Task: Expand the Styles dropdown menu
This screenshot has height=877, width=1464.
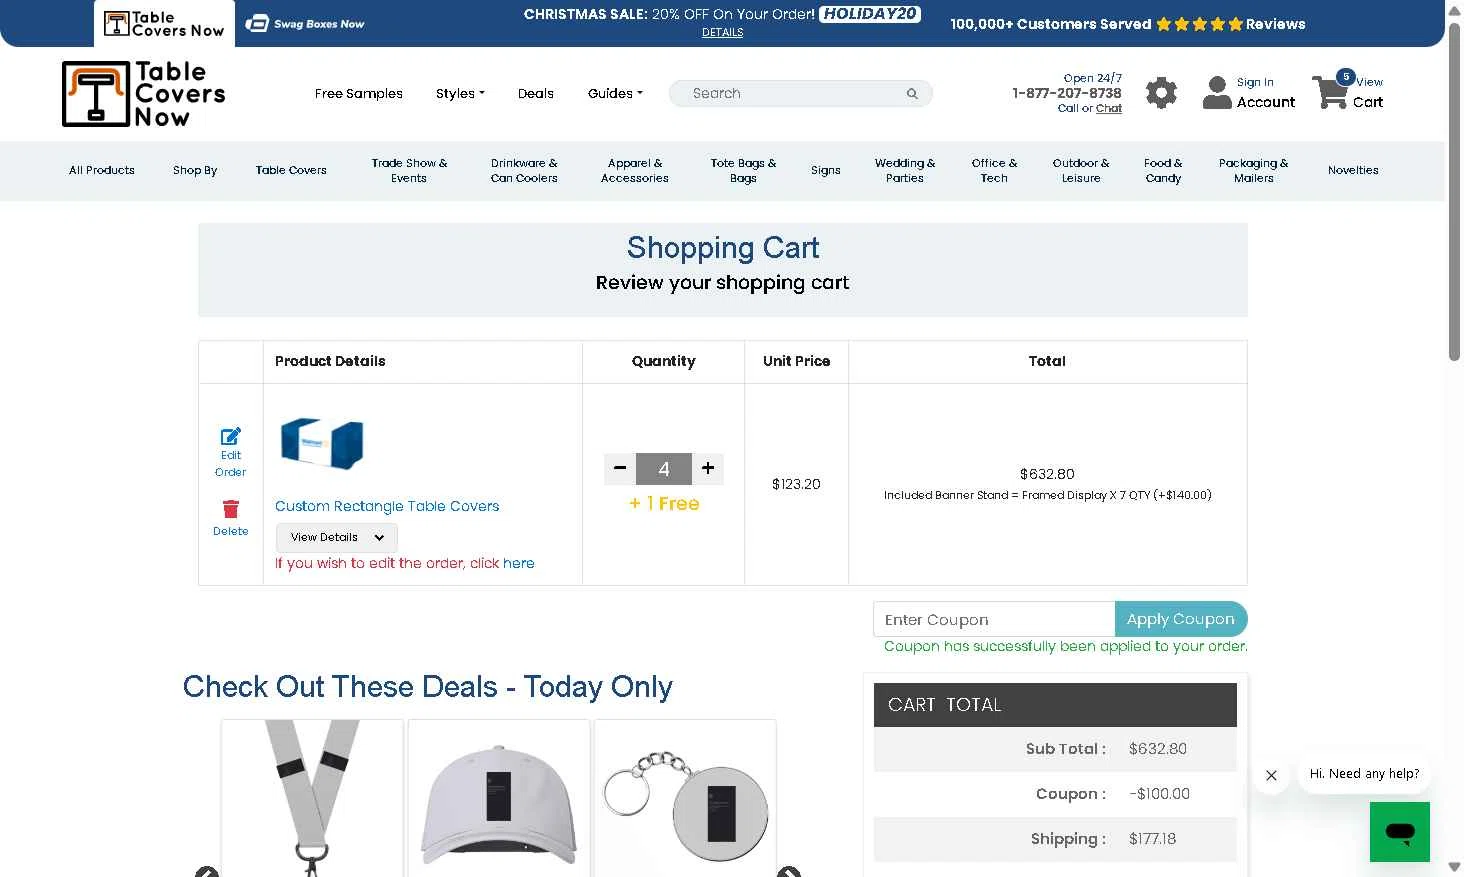Action: tap(460, 94)
